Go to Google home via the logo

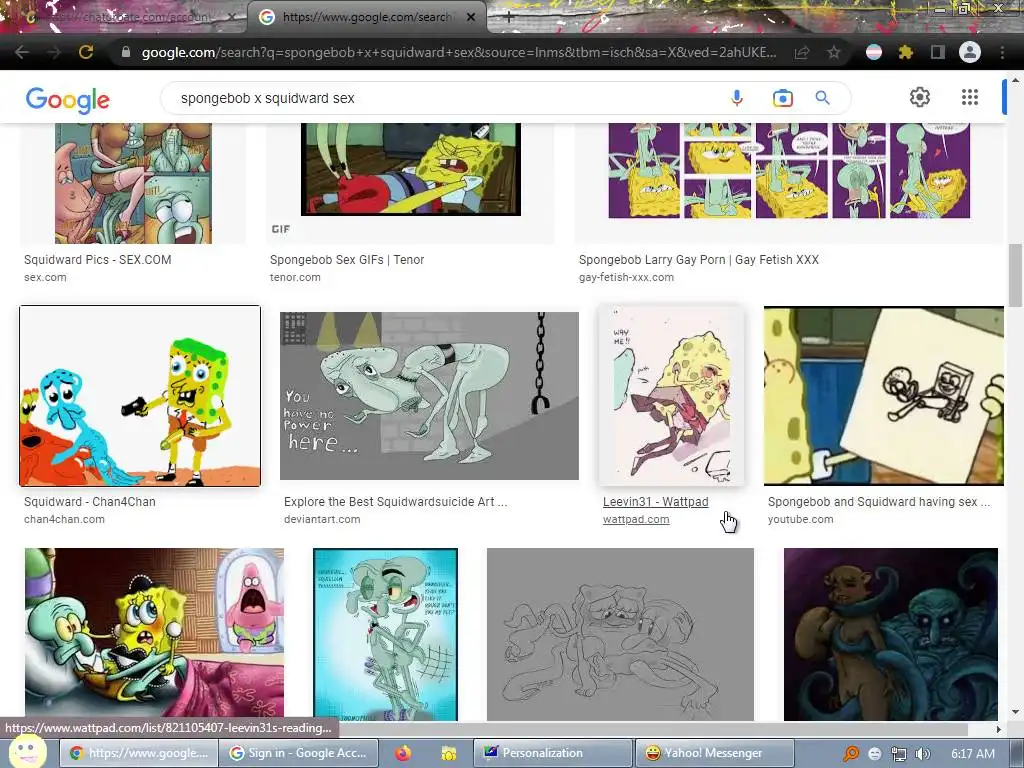[68, 100]
